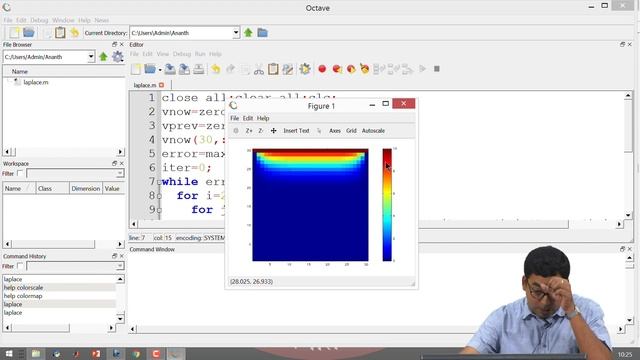Save file using Editor toolbar save icon
The height and width of the screenshot is (360, 640).
[170, 69]
